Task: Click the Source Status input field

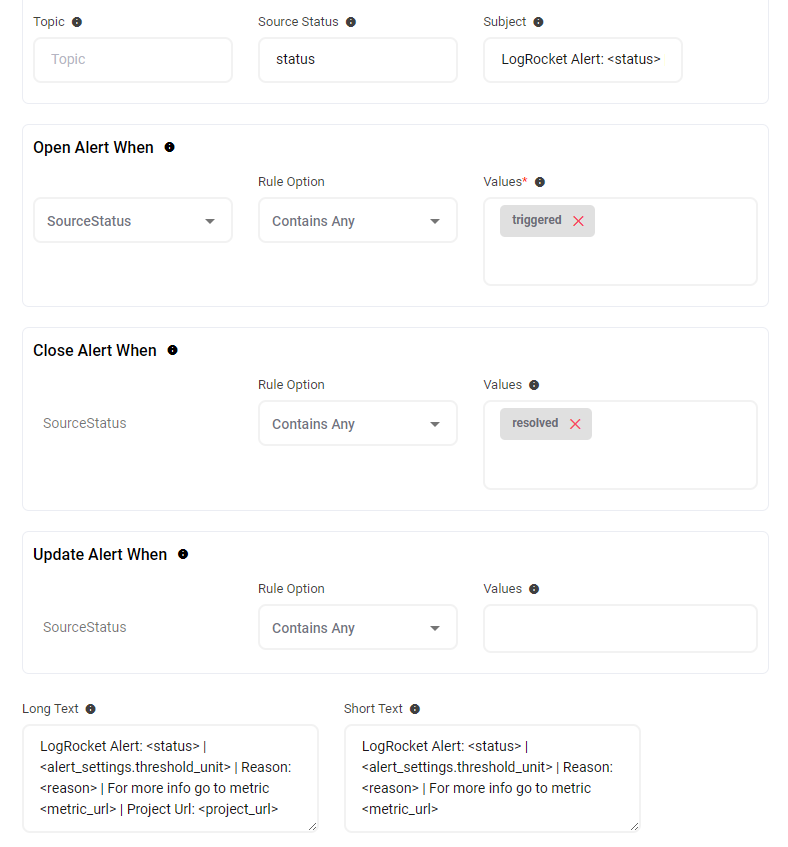Action: point(357,60)
